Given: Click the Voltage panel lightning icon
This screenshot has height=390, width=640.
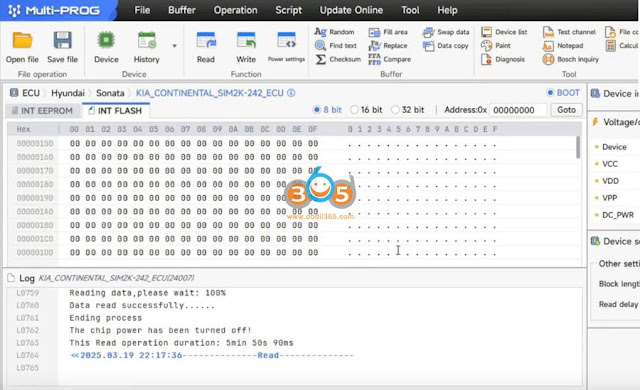Looking at the screenshot, I should 595,122.
